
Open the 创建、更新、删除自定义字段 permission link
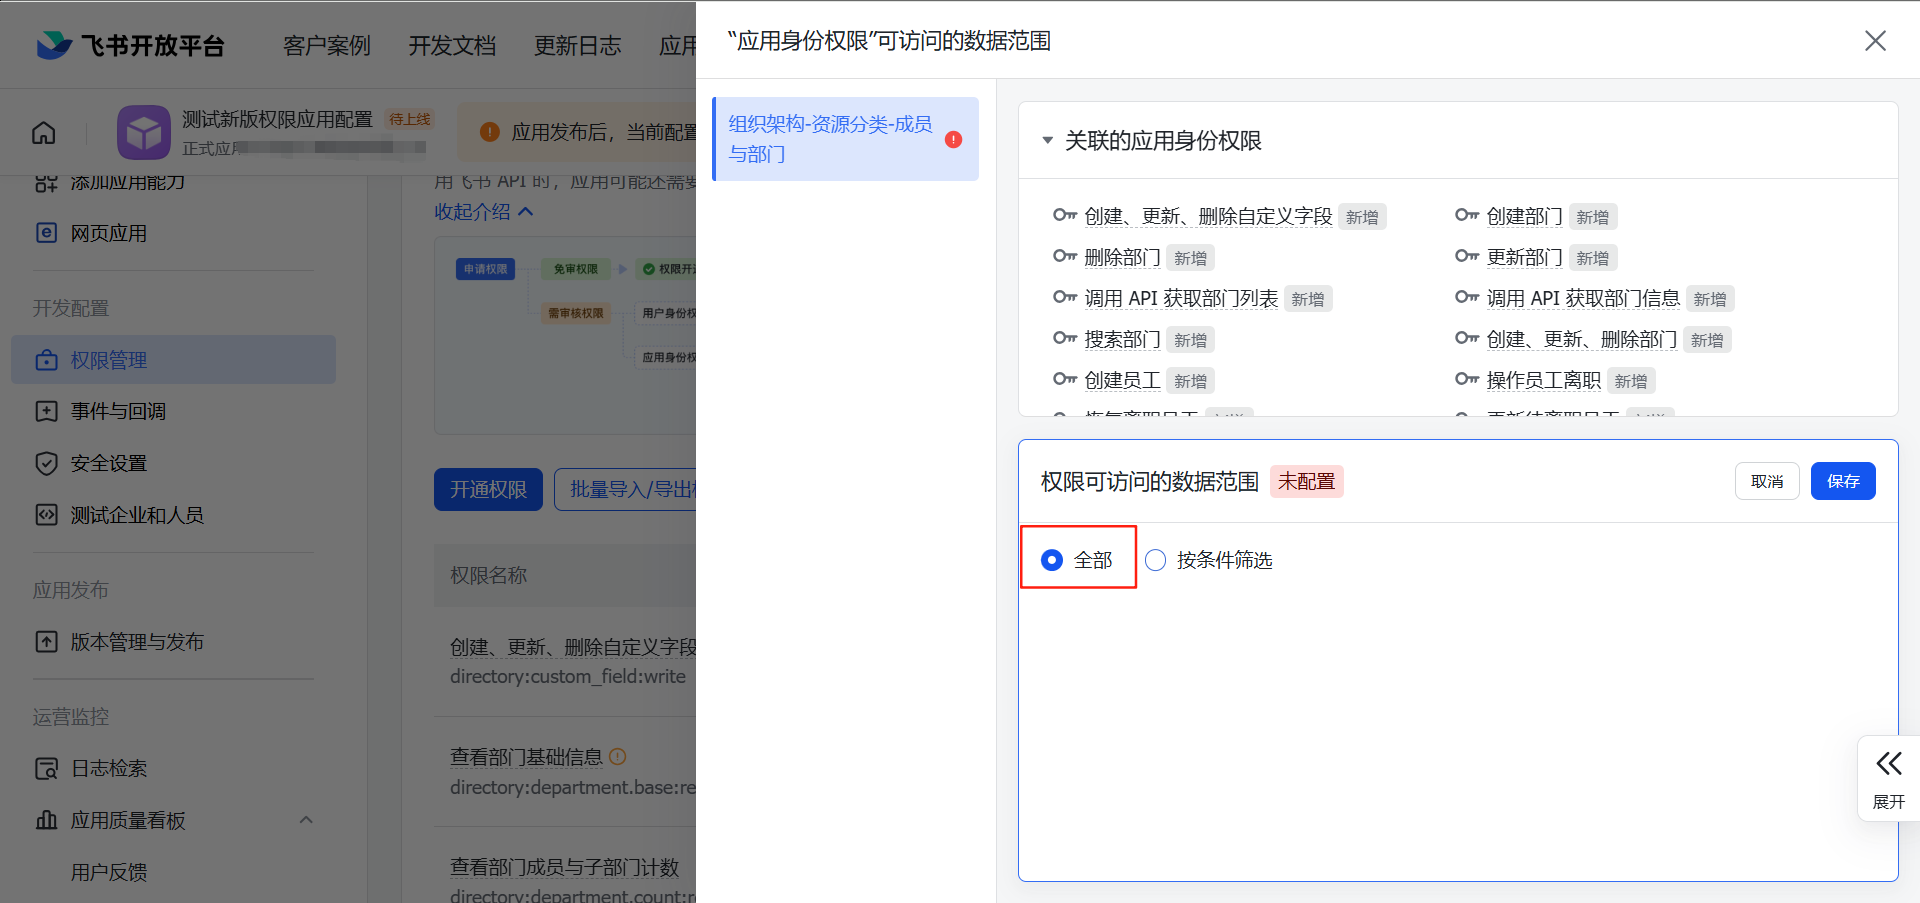coord(1208,216)
